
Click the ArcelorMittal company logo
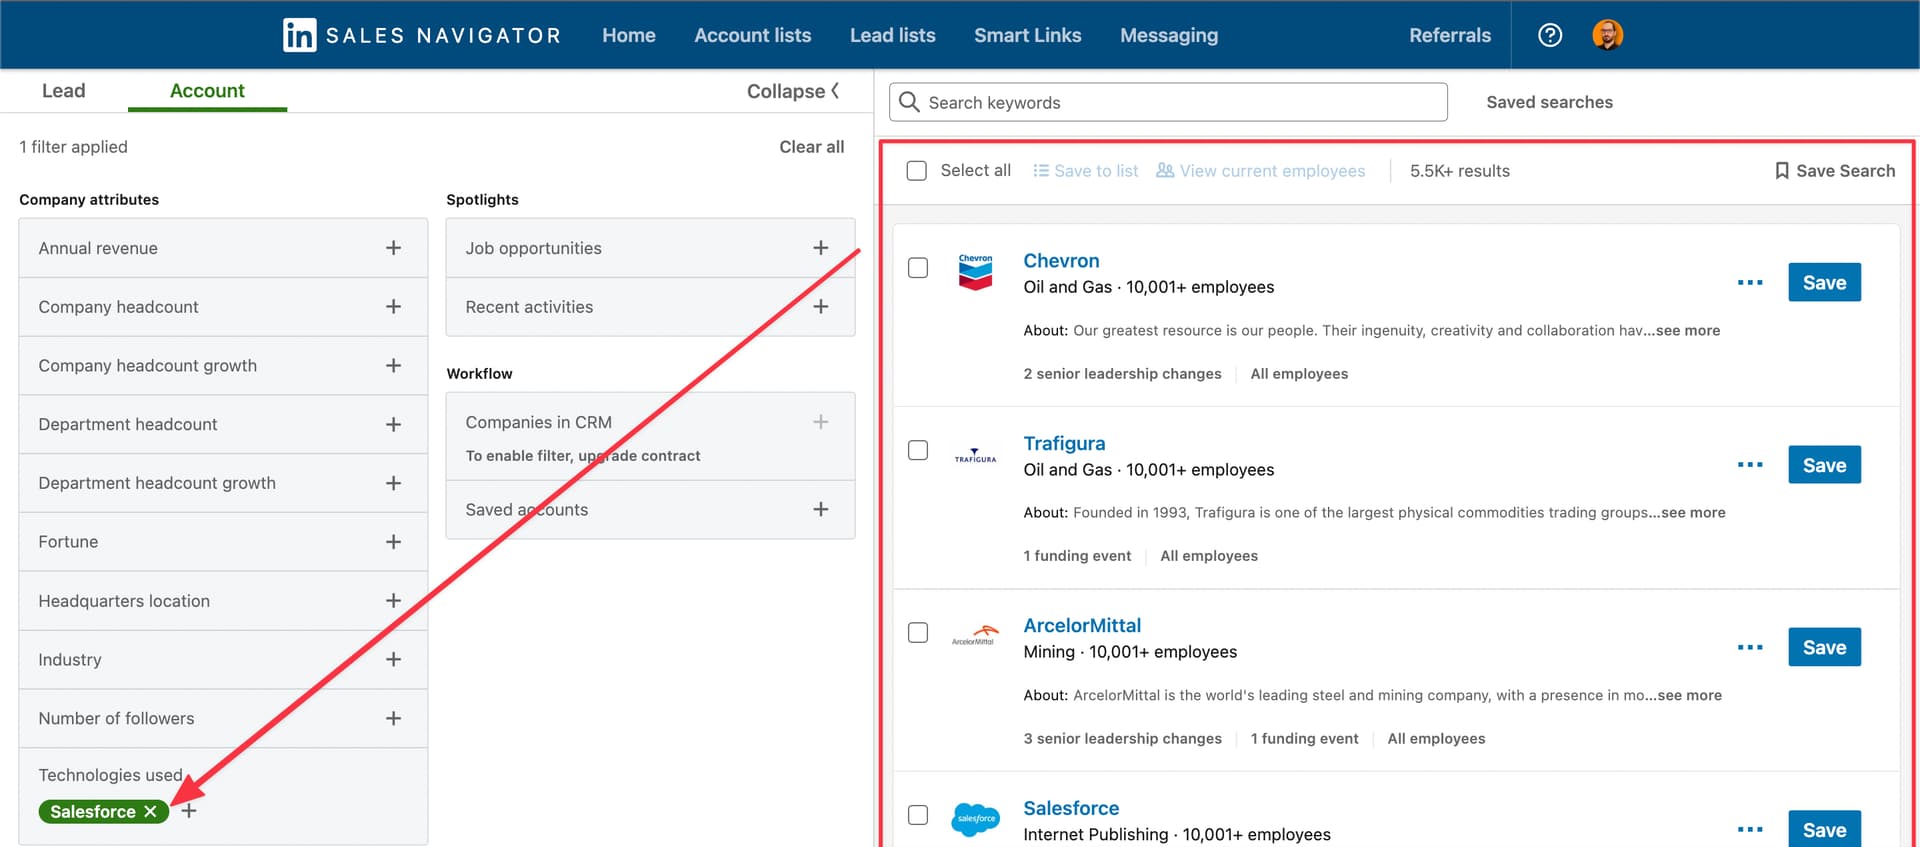point(974,635)
